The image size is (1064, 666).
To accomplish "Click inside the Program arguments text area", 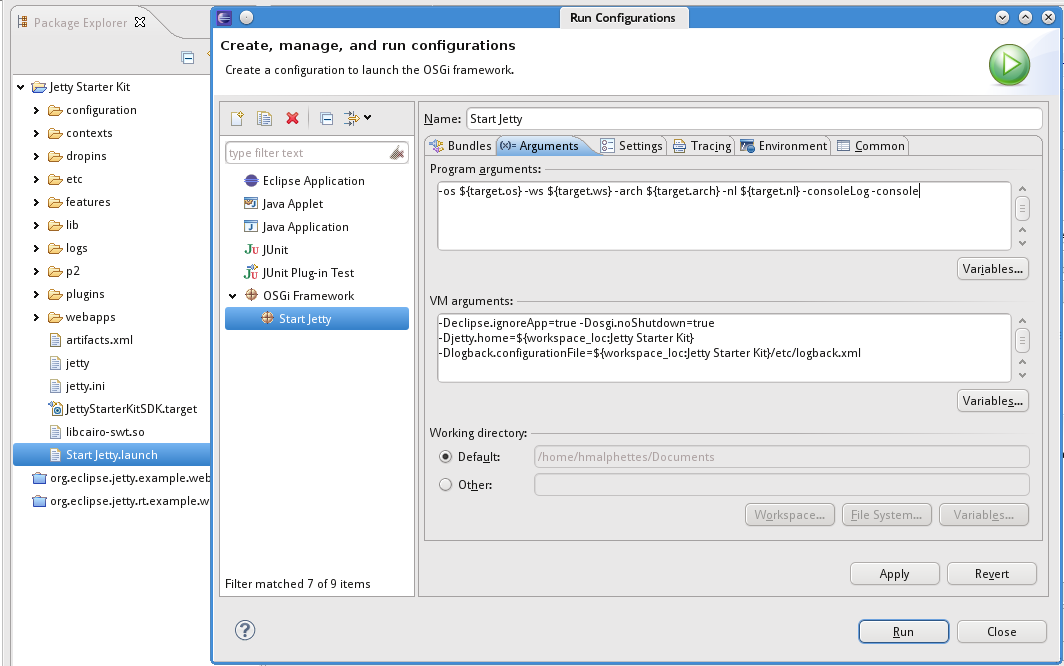I will (x=724, y=216).
